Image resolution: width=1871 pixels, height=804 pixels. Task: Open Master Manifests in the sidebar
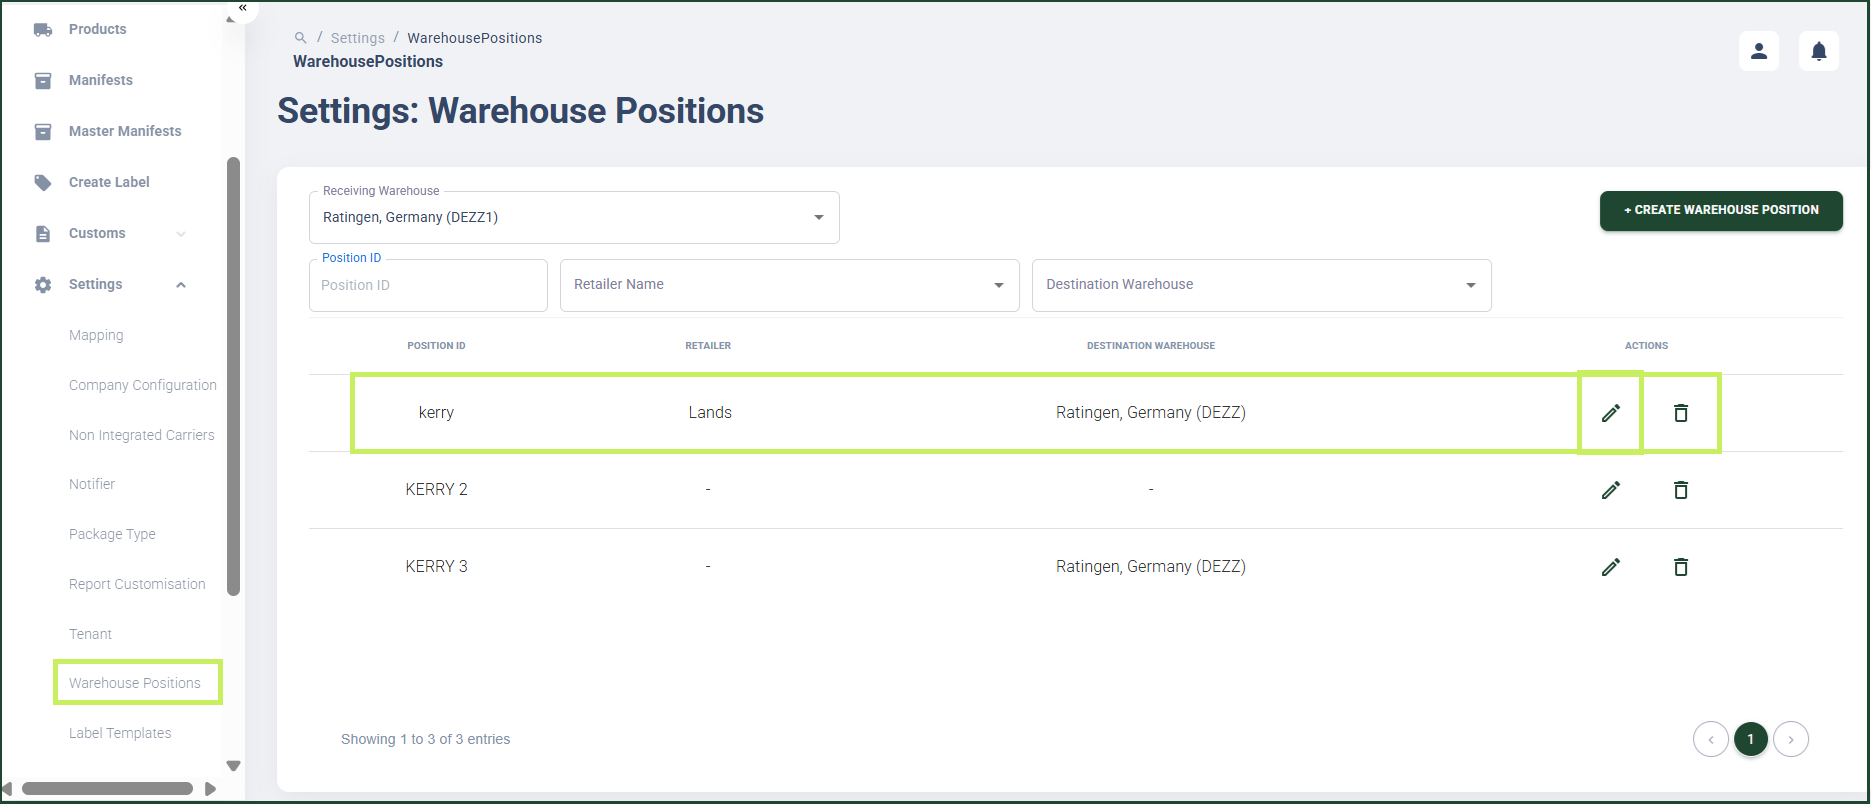click(x=125, y=131)
